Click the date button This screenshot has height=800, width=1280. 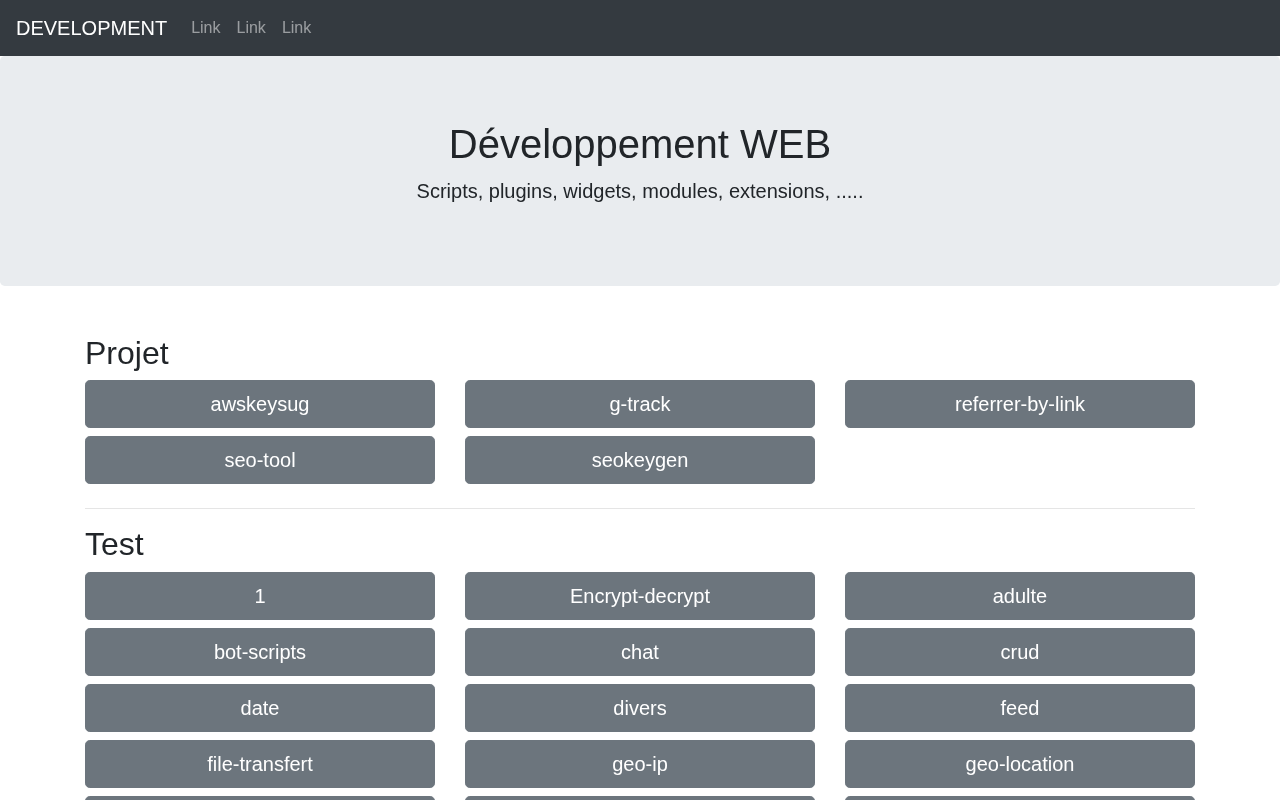(260, 708)
